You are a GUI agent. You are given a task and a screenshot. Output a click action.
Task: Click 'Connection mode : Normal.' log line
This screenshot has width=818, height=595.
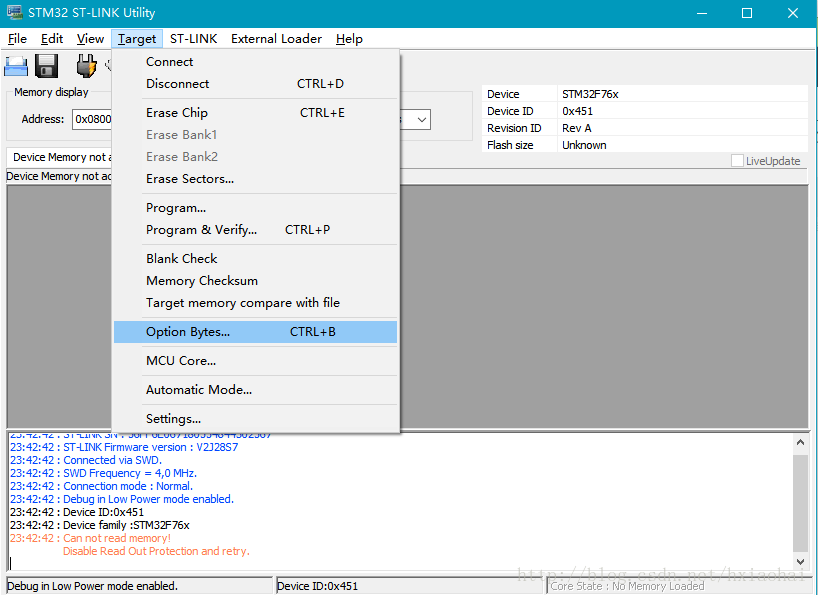(x=102, y=486)
